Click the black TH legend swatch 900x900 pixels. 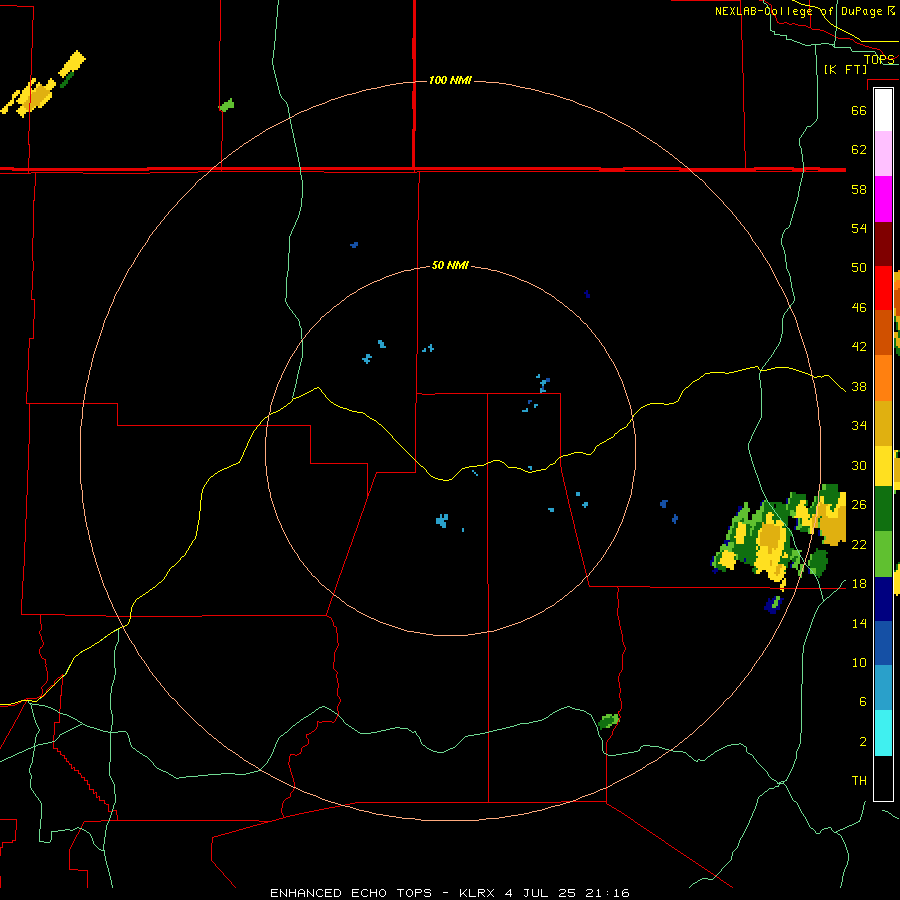(883, 778)
